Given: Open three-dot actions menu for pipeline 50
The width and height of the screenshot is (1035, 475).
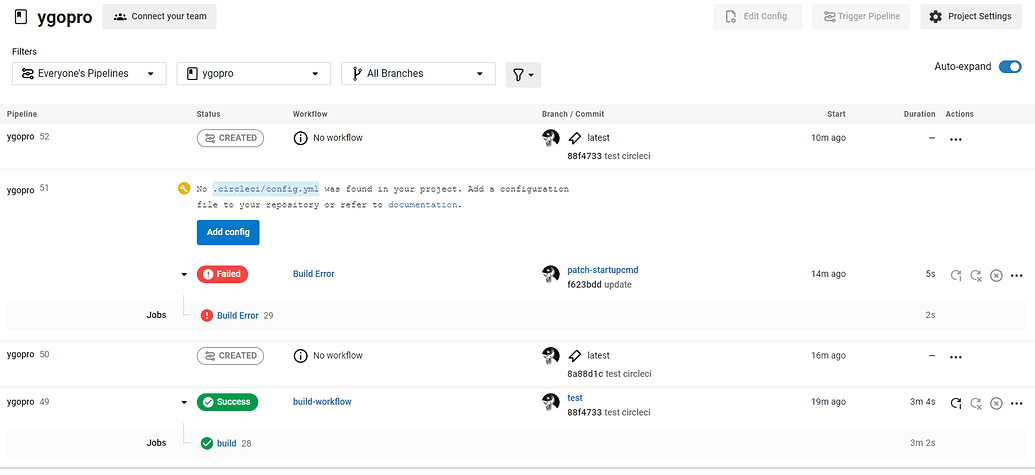Looking at the screenshot, I should coord(956,357).
